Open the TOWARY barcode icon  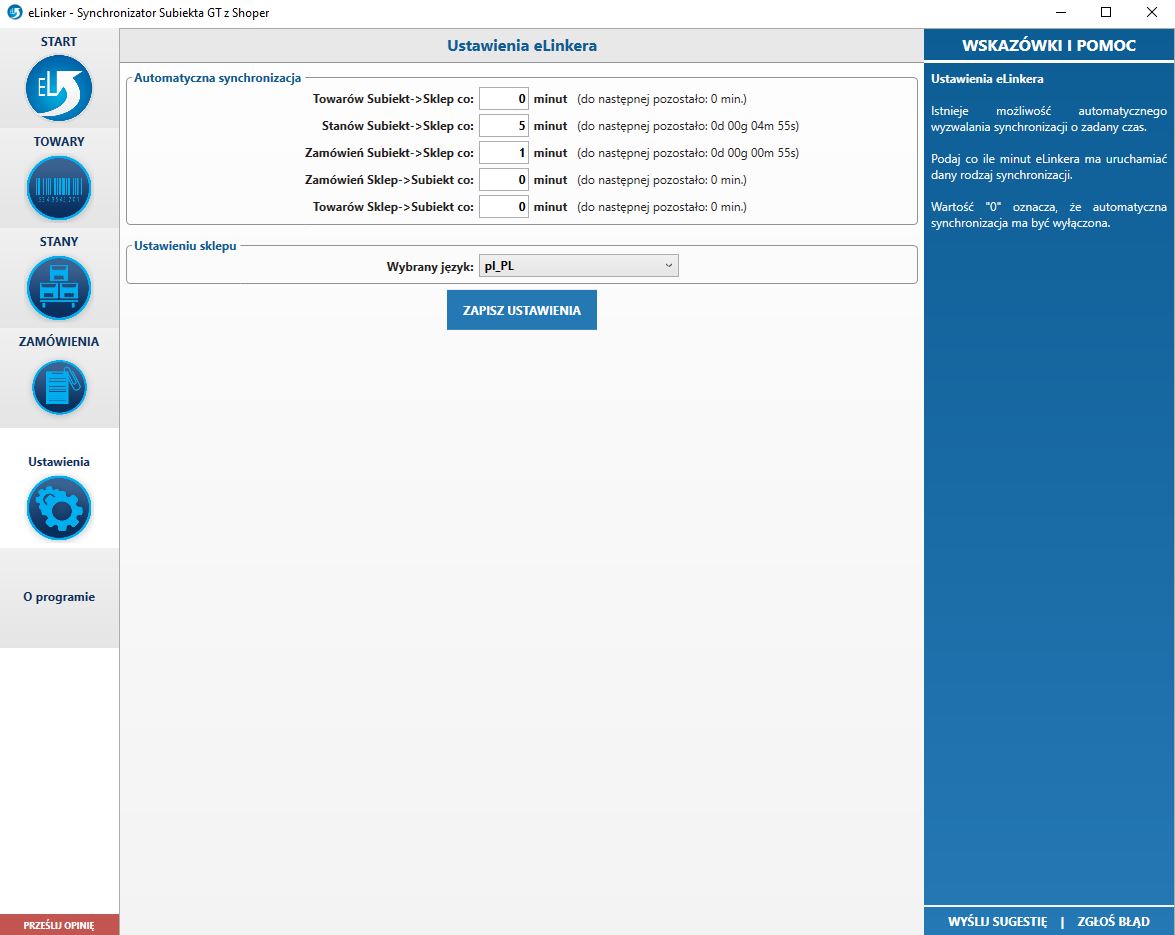click(59, 188)
